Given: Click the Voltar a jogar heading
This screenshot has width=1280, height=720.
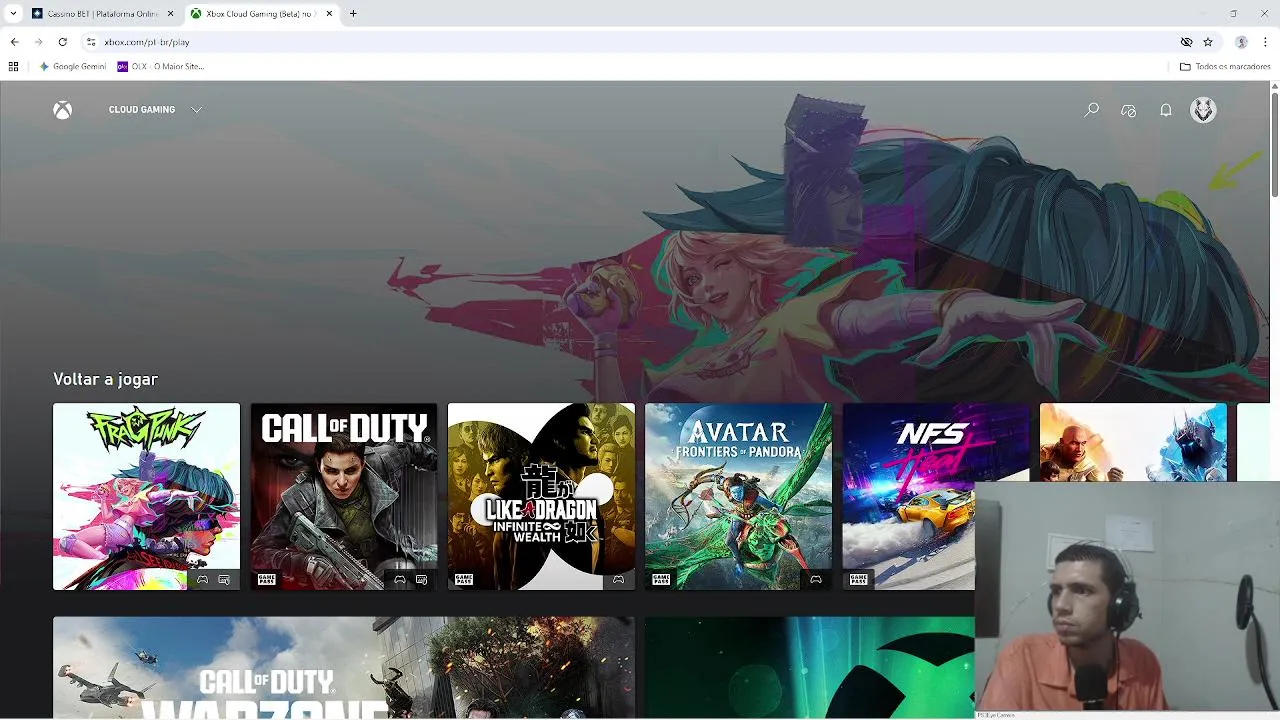Looking at the screenshot, I should click(105, 379).
